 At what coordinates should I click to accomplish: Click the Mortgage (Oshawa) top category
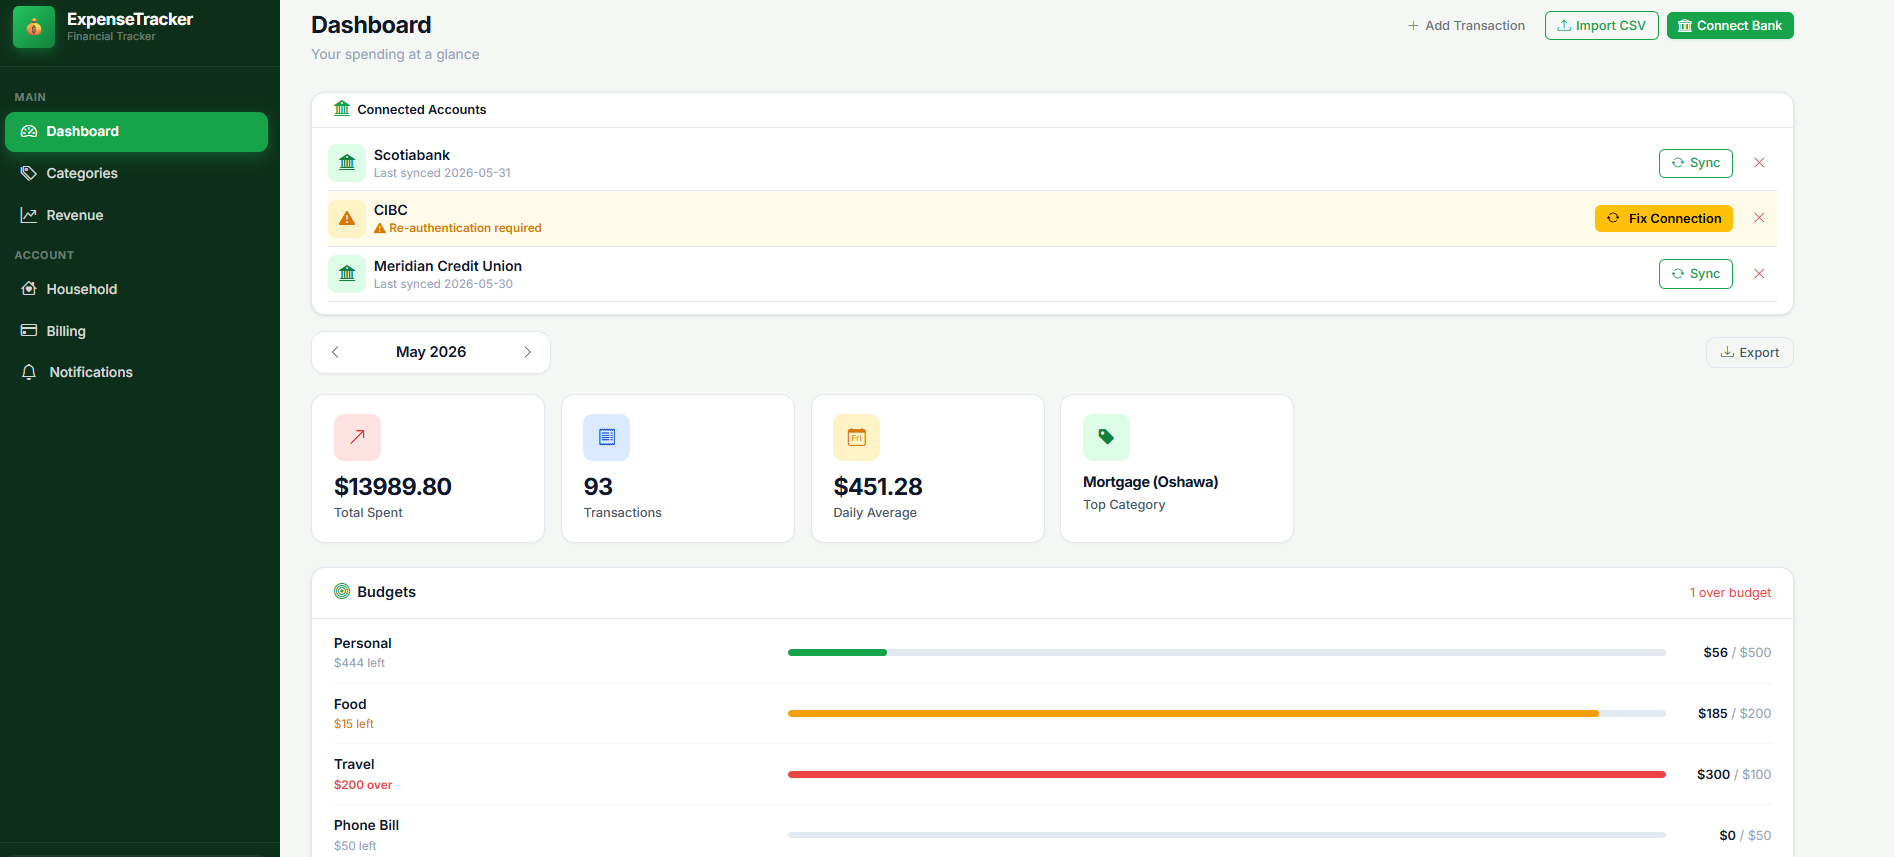(1151, 482)
